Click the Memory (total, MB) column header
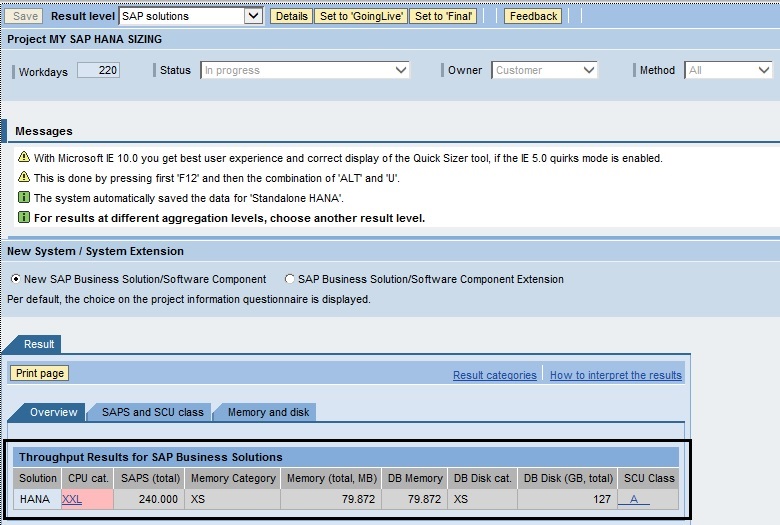This screenshot has width=780, height=525. tap(331, 478)
